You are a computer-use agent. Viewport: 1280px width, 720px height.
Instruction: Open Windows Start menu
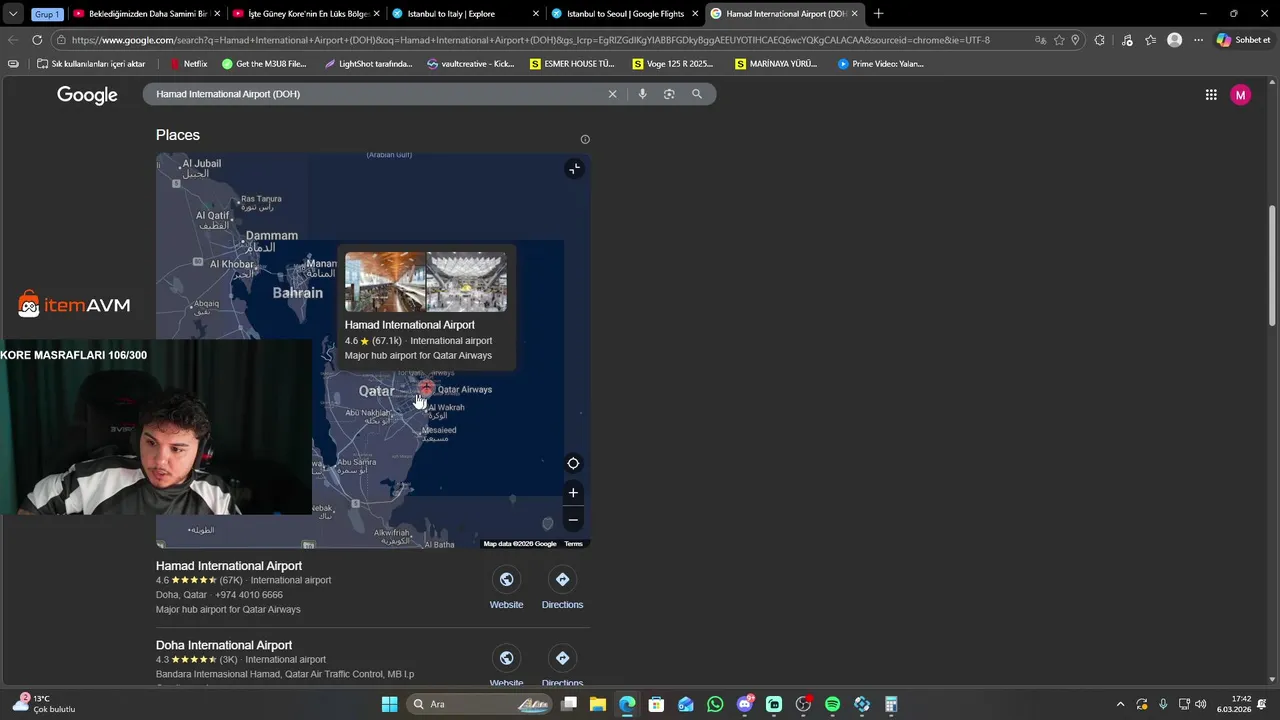389,704
